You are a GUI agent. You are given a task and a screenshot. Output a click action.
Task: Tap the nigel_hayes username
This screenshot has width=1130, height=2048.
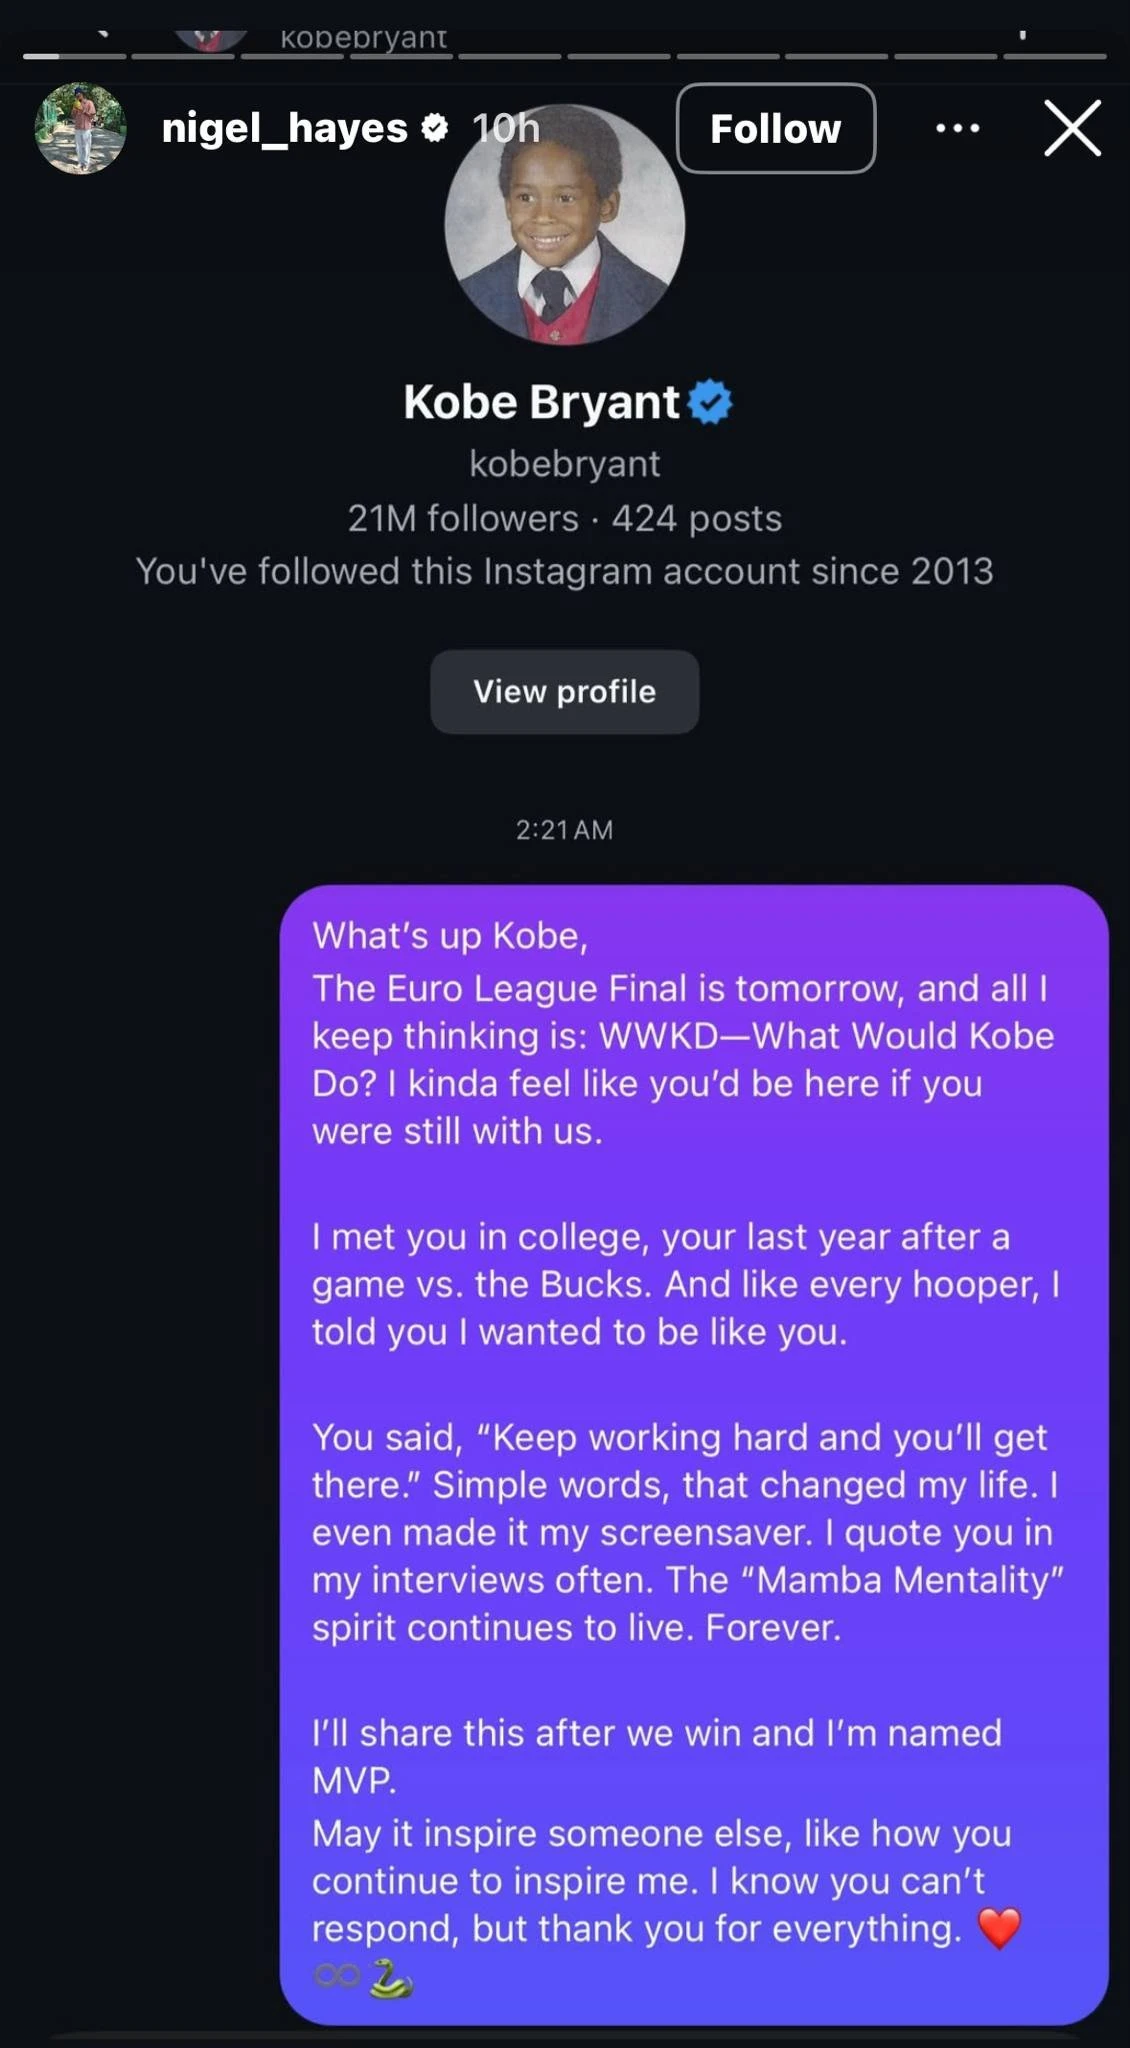[284, 128]
